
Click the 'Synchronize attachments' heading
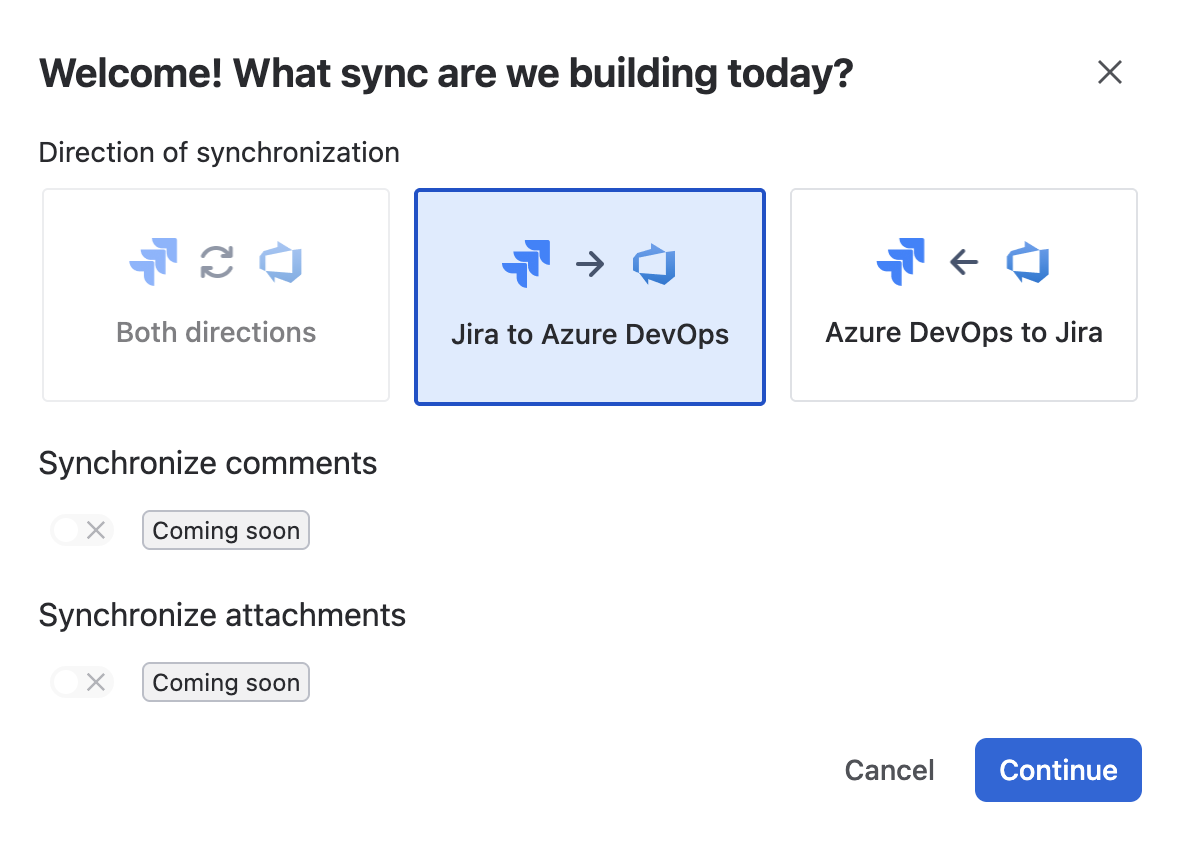222,615
